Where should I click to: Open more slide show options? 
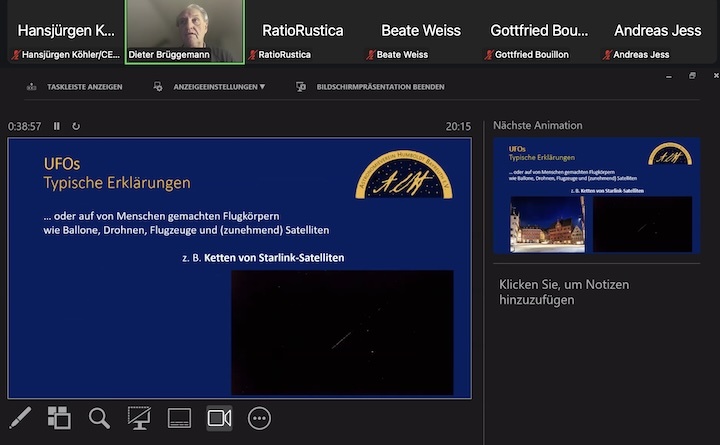click(259, 418)
